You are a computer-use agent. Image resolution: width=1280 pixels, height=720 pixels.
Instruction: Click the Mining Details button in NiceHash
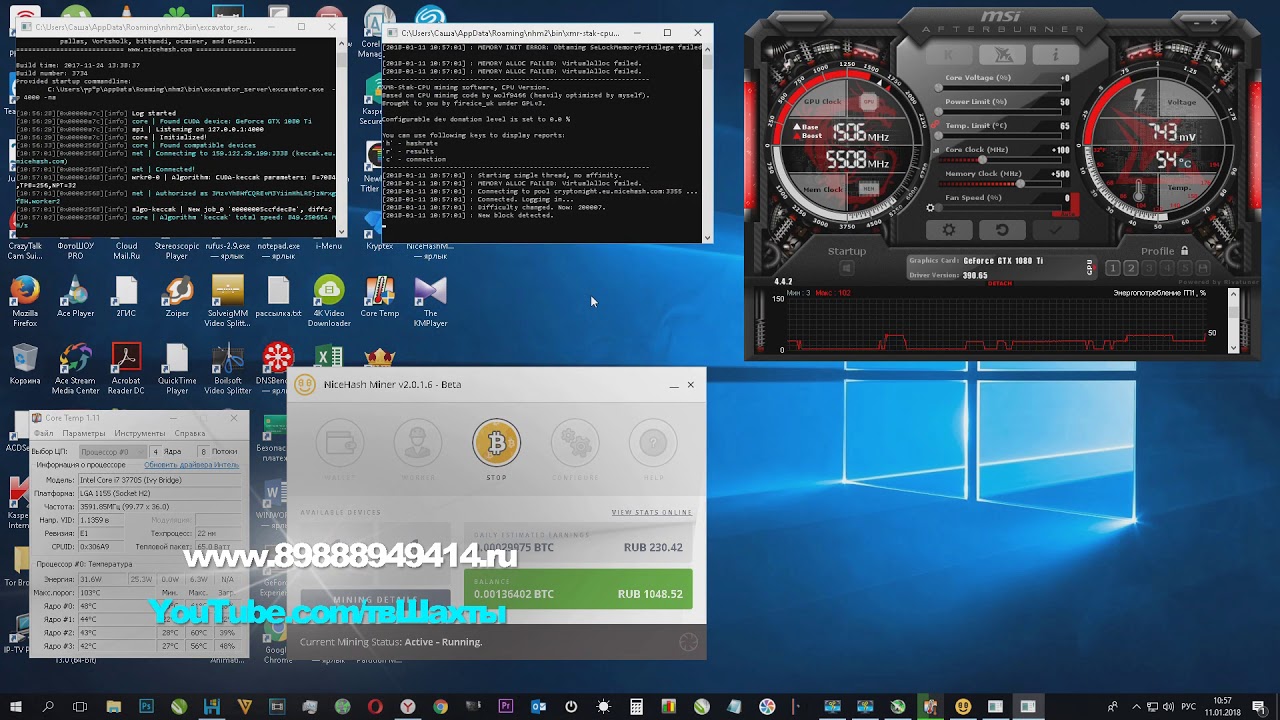pyautogui.click(x=375, y=600)
